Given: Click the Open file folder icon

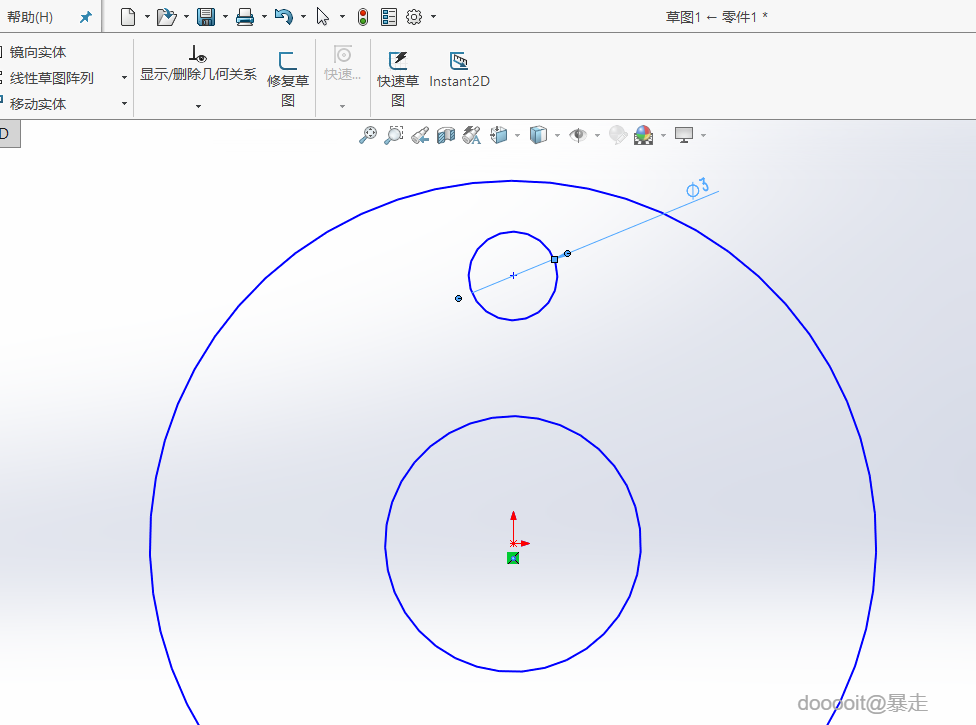Looking at the screenshot, I should pos(166,16).
